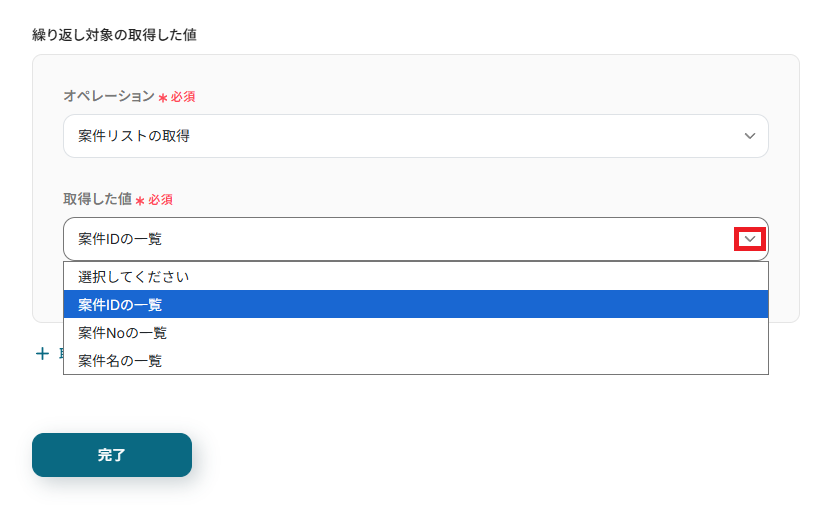
Task: Click the 案件IDの一覧 text inside the select box
Action: click(x=120, y=239)
